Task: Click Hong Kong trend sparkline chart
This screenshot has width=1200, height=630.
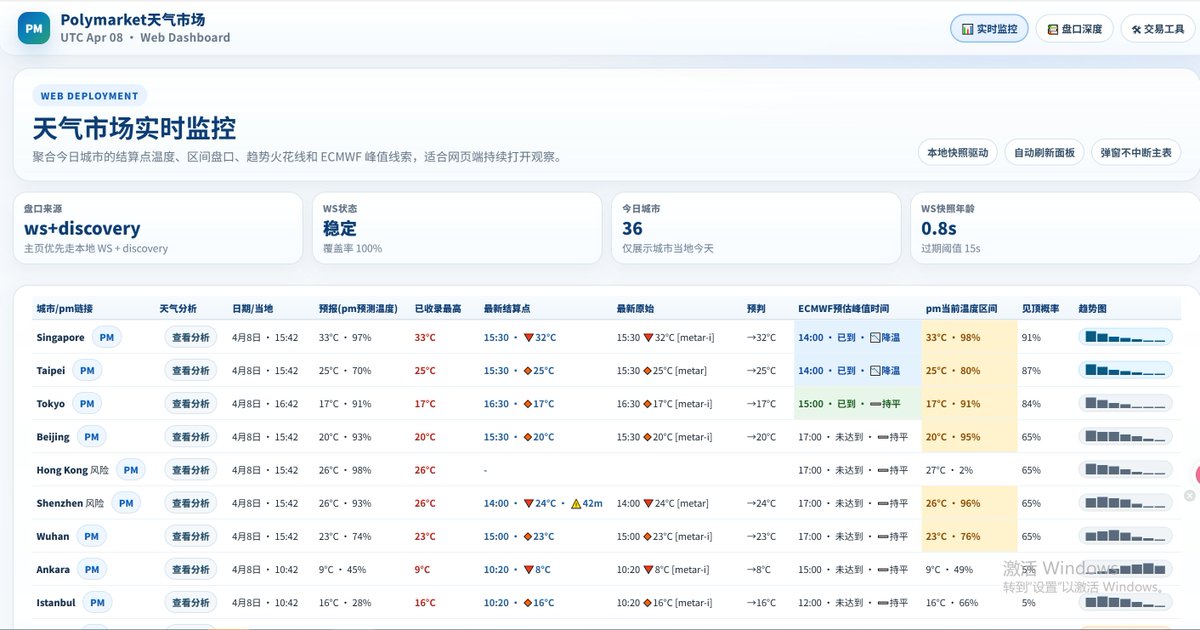Action: [1125, 470]
